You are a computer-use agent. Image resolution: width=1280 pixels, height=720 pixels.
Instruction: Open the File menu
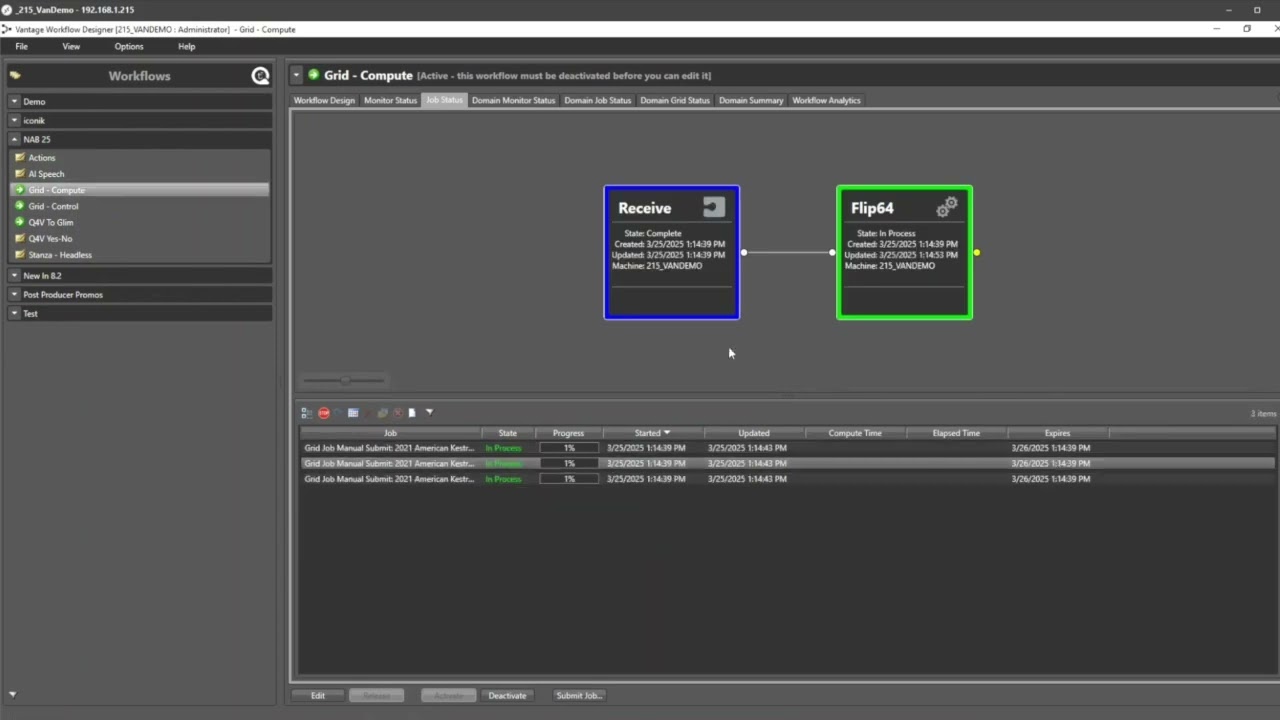point(21,47)
